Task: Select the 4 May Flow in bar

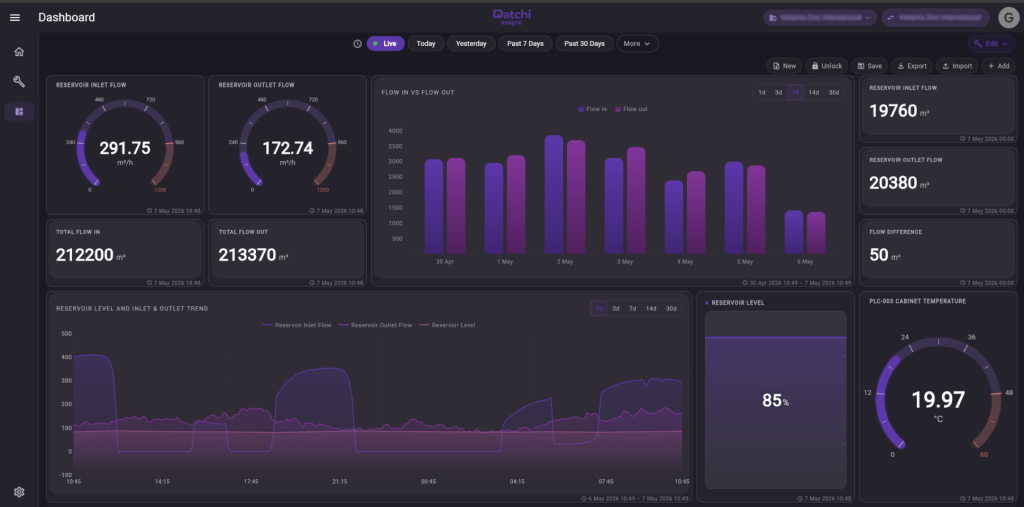Action: [x=674, y=218]
